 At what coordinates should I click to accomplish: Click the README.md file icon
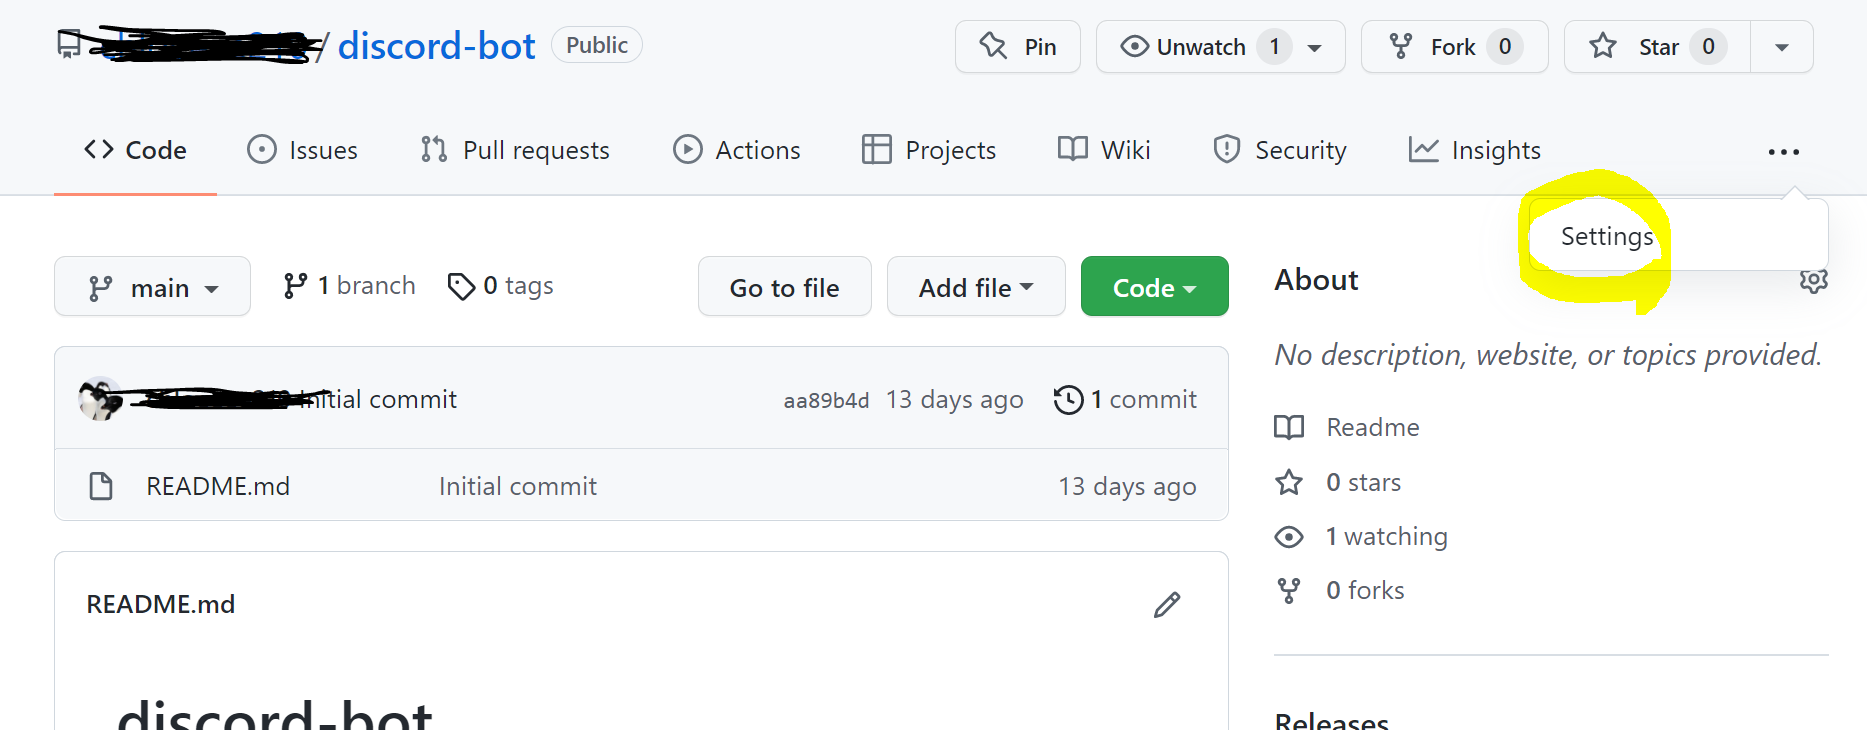(x=101, y=486)
